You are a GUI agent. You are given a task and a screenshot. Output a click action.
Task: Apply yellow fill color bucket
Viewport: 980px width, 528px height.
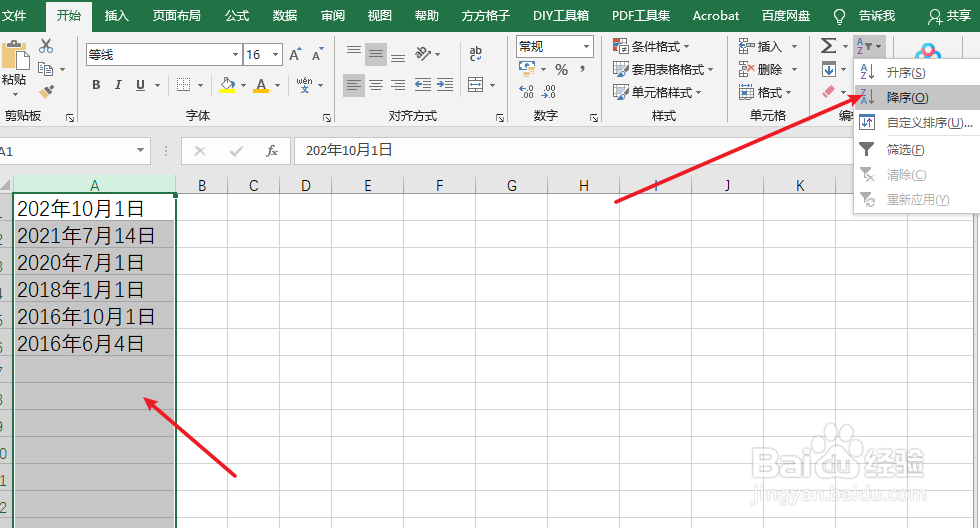(x=228, y=85)
